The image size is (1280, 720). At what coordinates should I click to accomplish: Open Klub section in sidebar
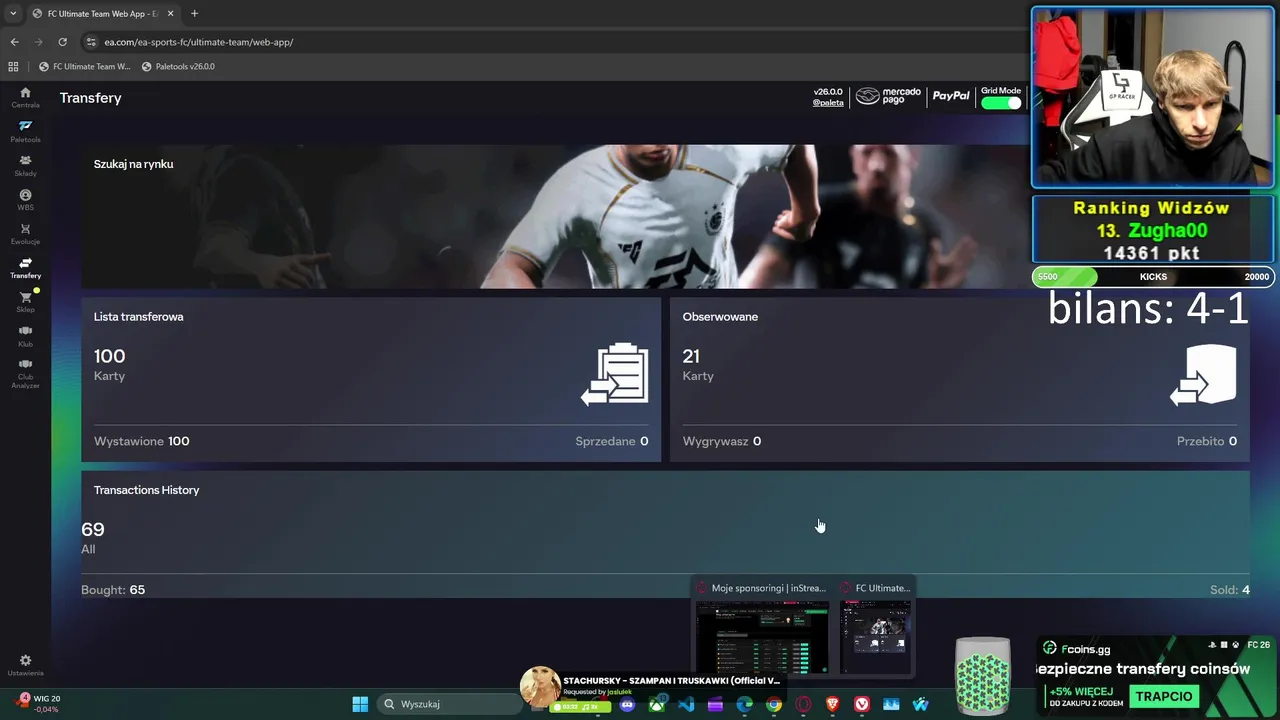(x=25, y=336)
